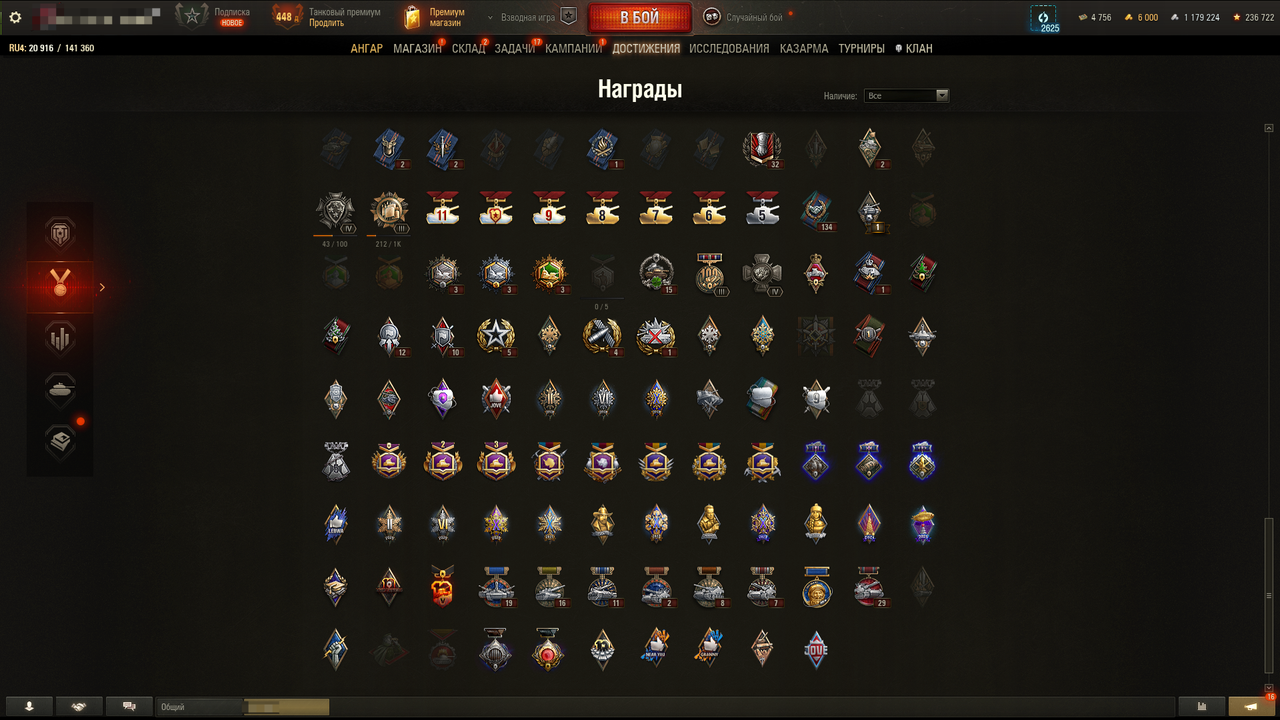
Task: Go to the КАЗАРМА tab
Action: pyautogui.click(x=804, y=48)
